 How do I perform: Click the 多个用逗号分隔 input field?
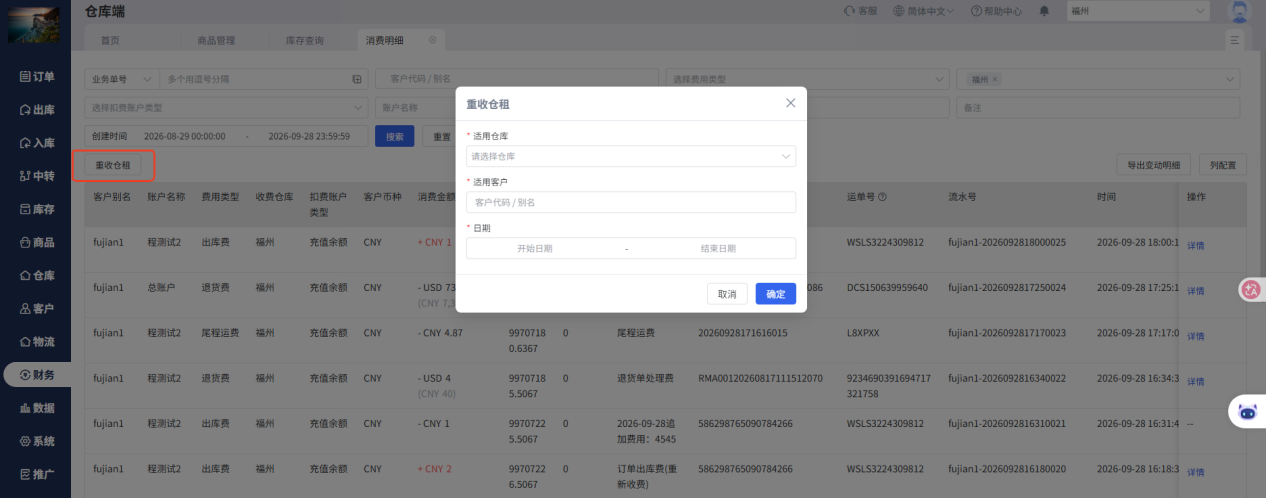click(x=255, y=79)
